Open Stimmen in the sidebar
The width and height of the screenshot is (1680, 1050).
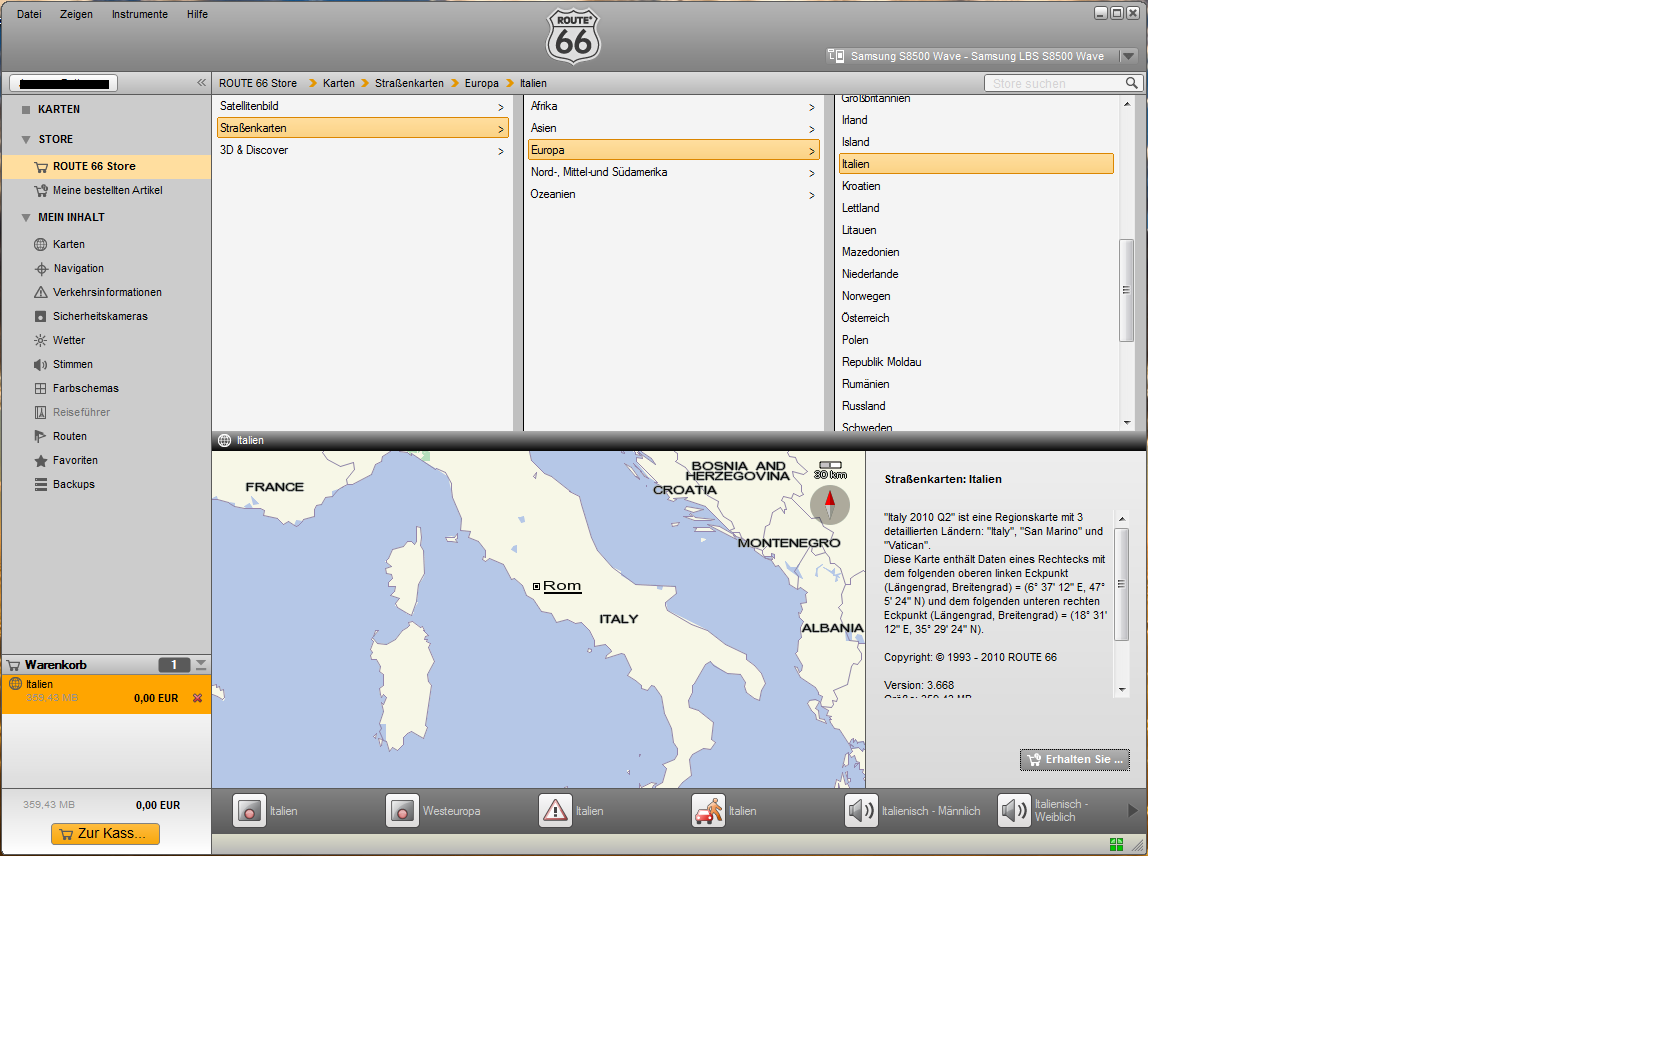pos(73,364)
